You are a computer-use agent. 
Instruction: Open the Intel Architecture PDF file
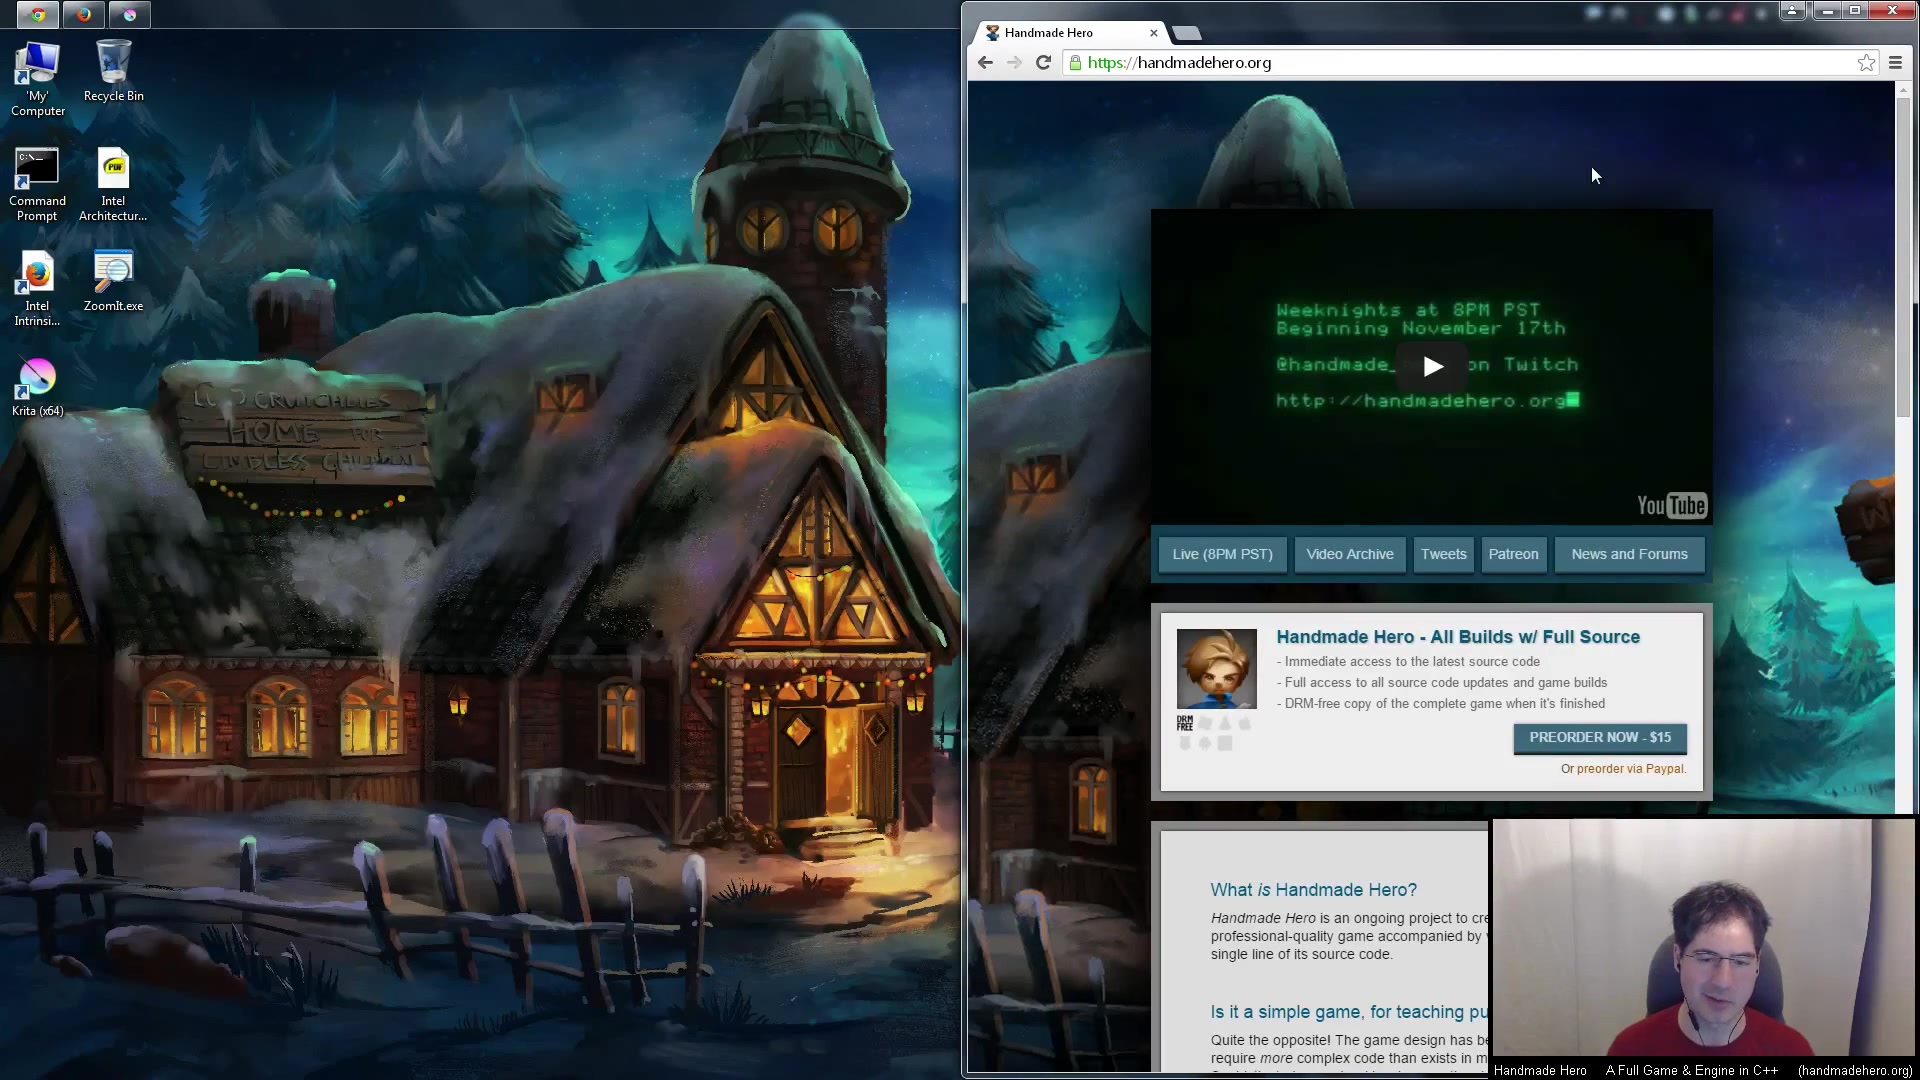coord(113,185)
